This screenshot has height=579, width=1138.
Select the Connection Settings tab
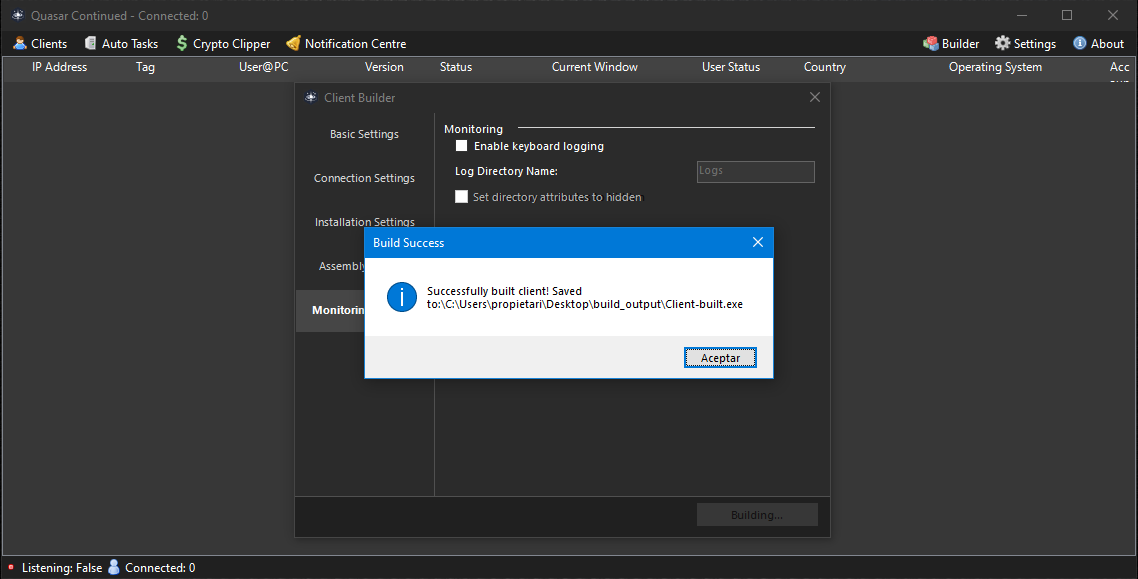coord(364,178)
